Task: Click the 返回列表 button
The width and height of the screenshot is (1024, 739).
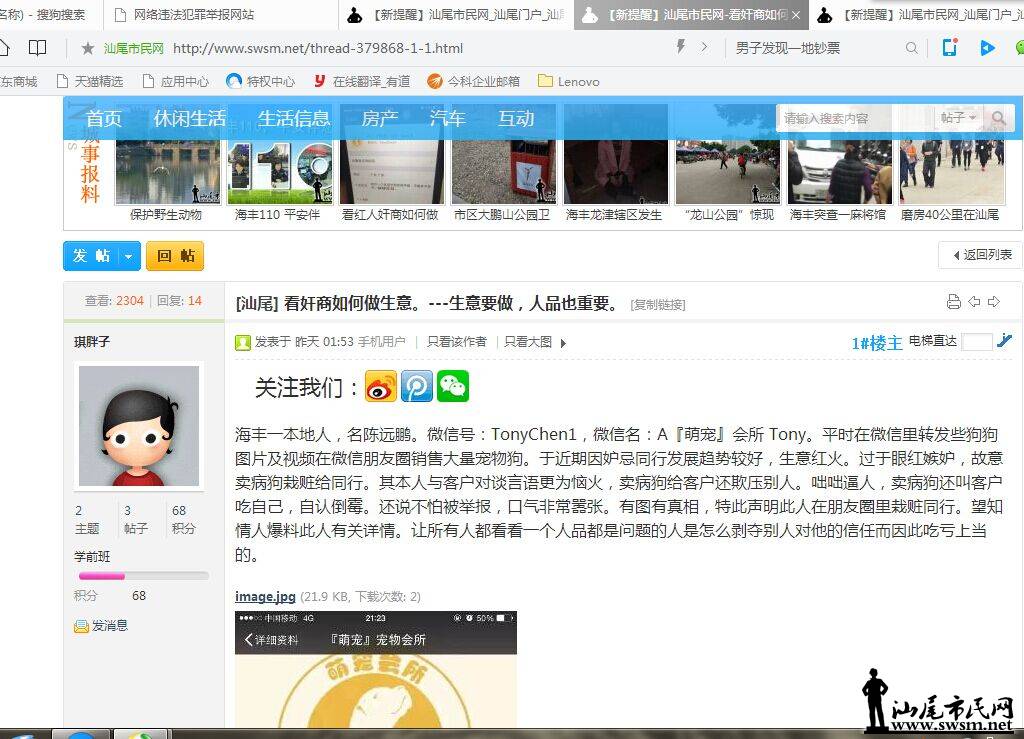Action: 981,255
